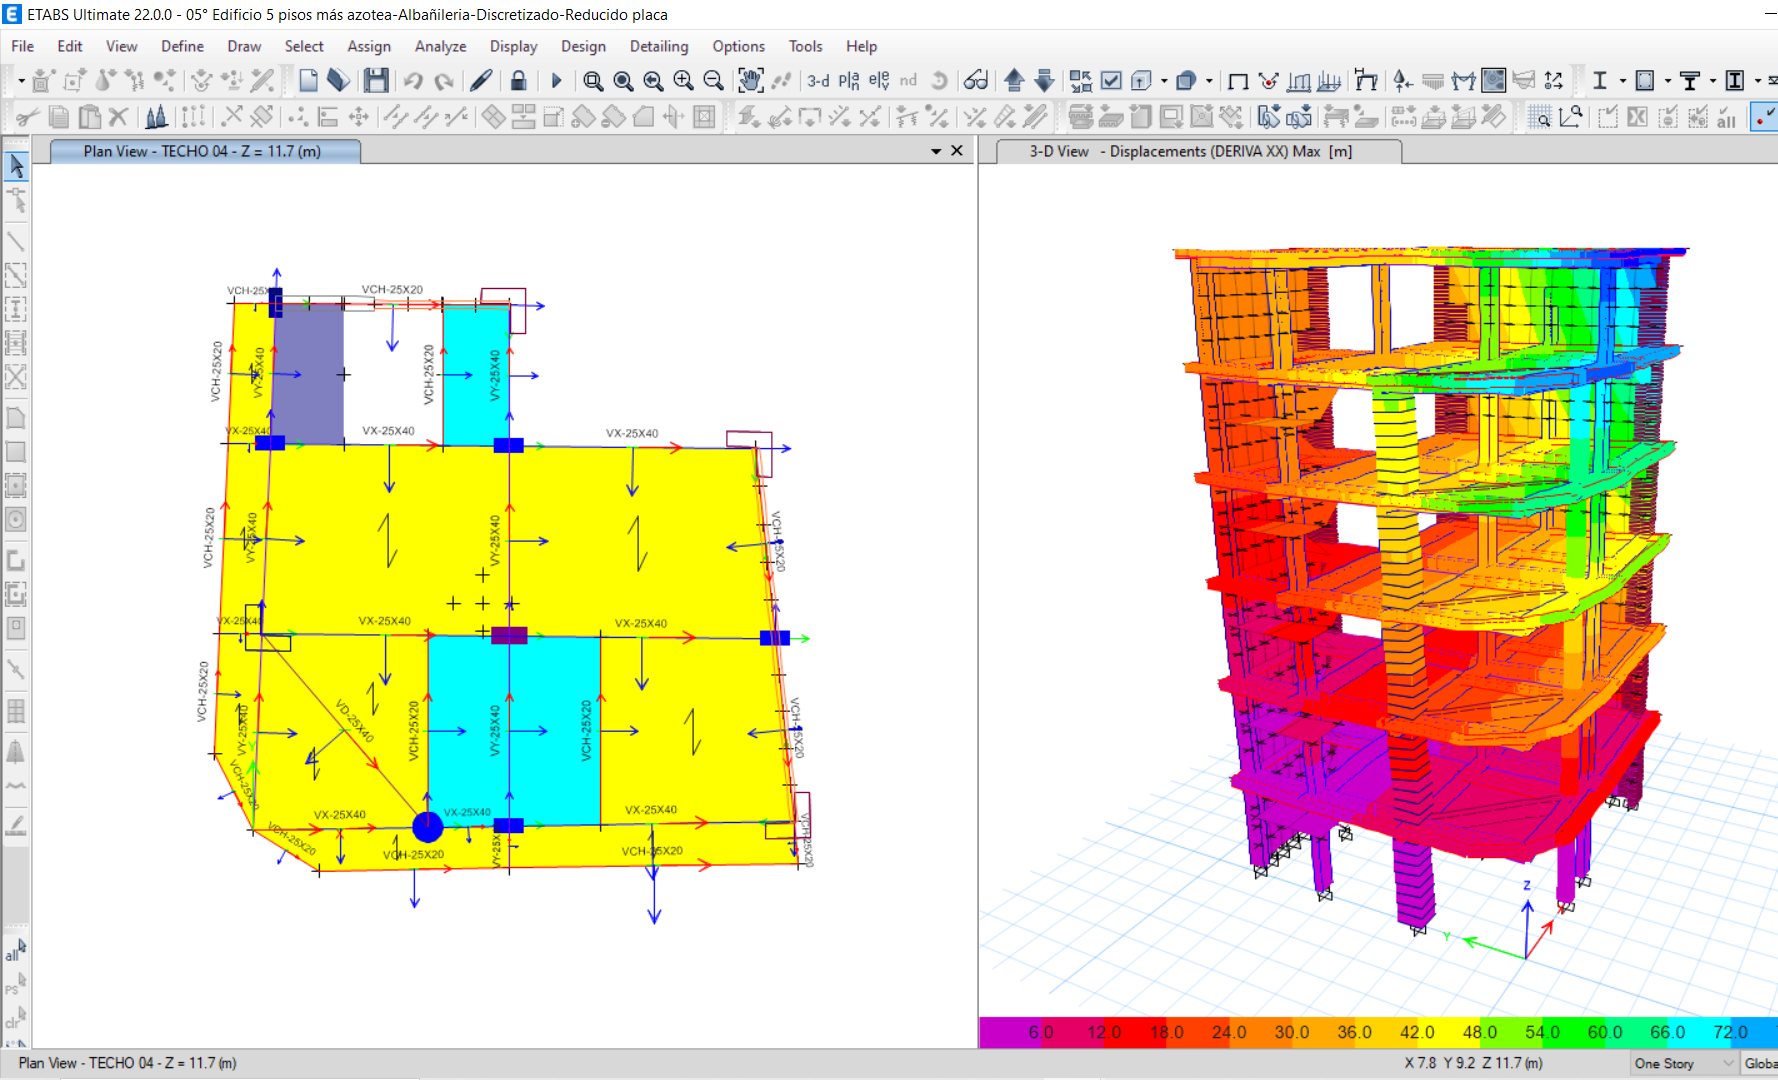Viewport: 1778px width, 1080px height.
Task: Click the Redo arrow icon
Action: [444, 80]
